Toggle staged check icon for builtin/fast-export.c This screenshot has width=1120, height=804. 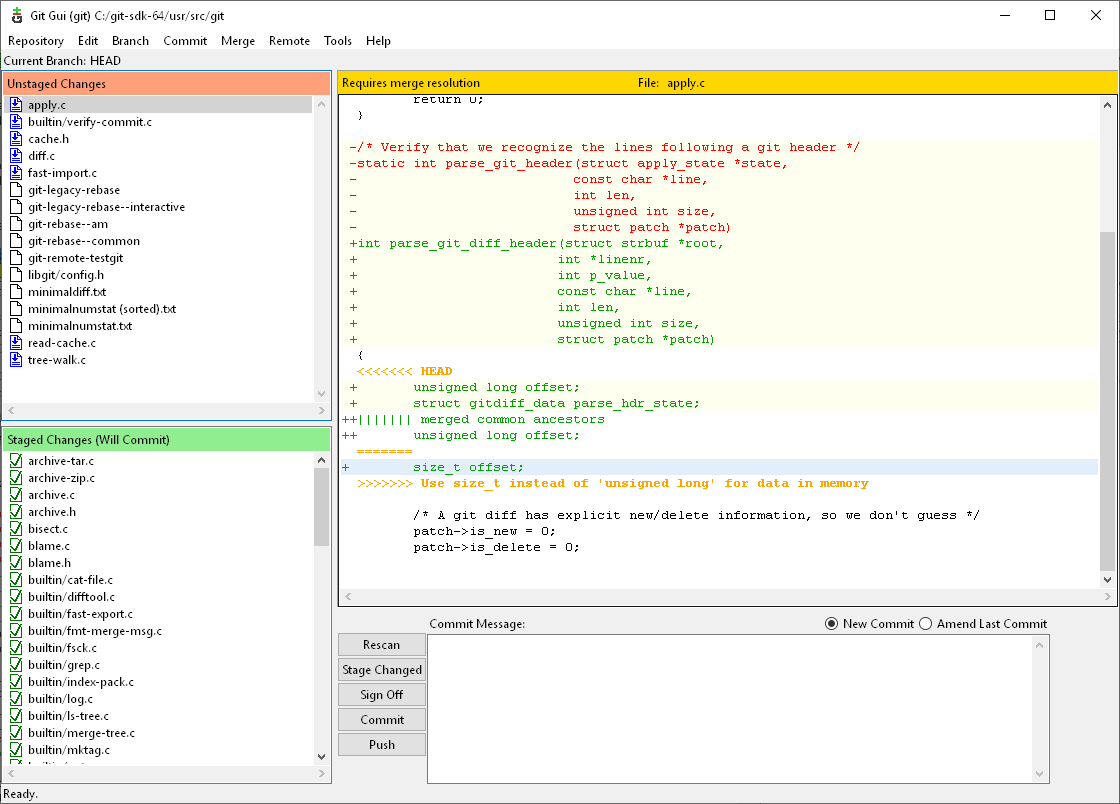(16, 614)
